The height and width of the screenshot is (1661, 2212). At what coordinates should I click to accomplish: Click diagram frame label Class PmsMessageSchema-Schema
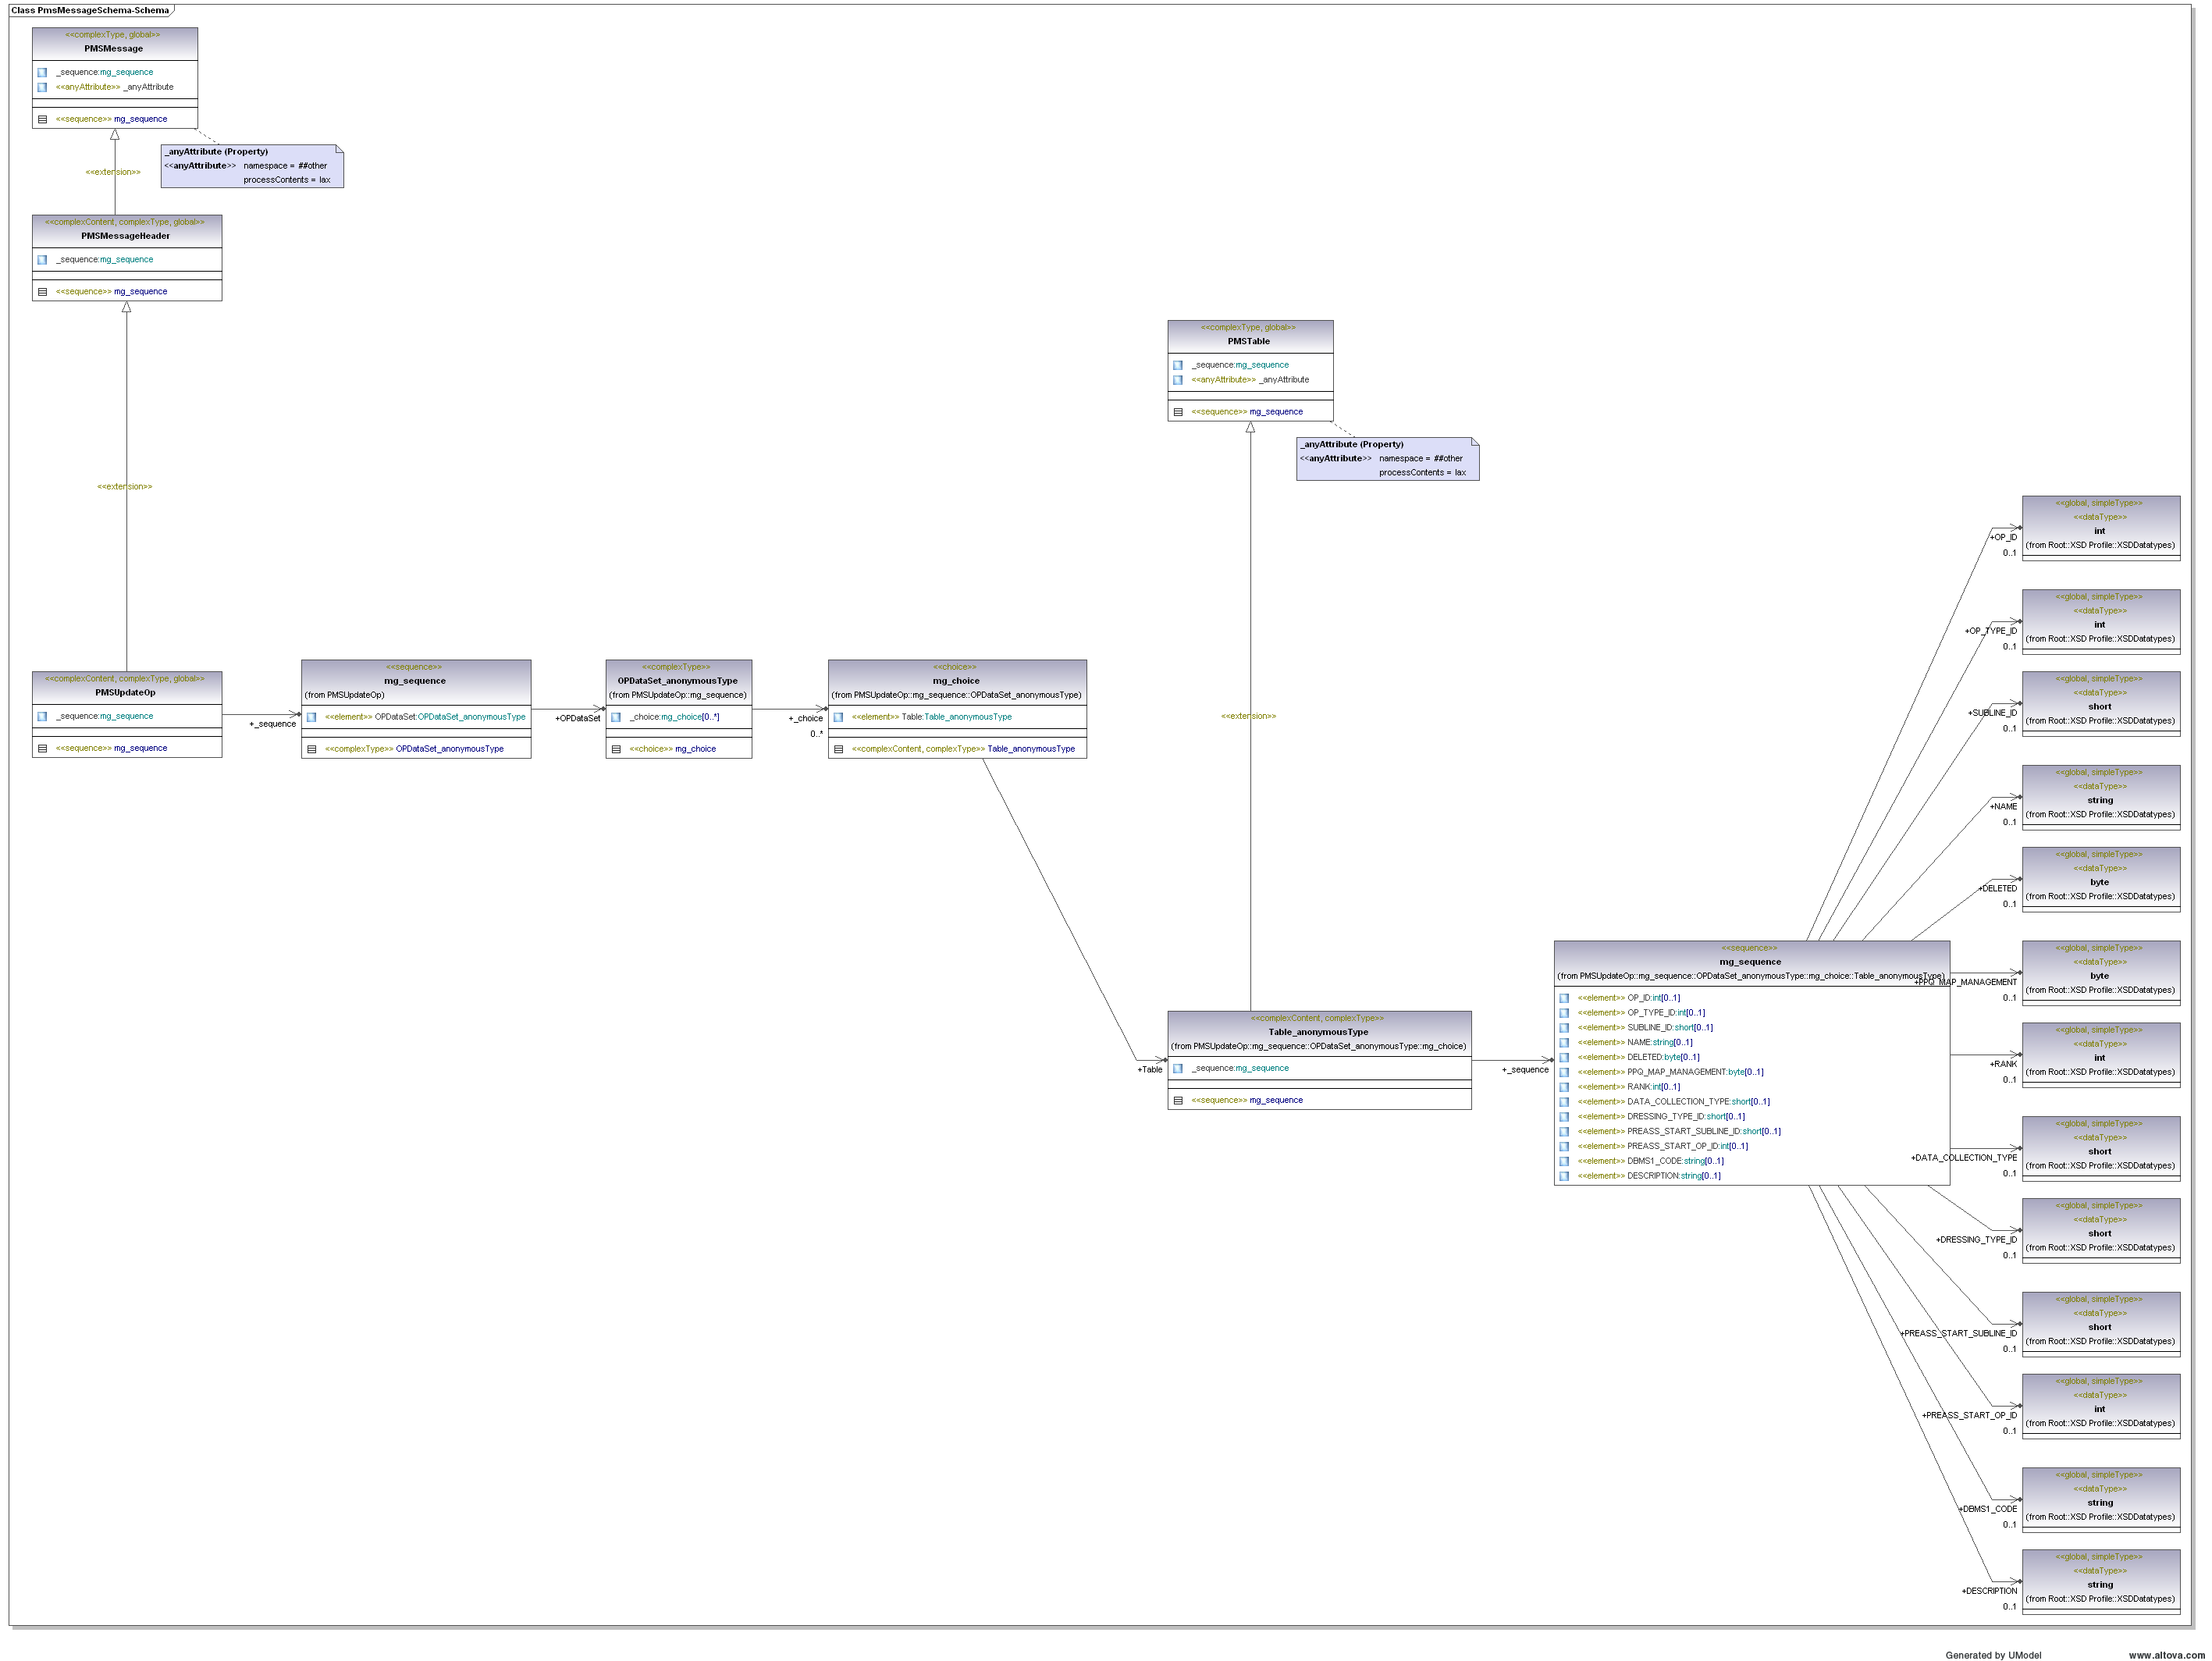point(90,10)
